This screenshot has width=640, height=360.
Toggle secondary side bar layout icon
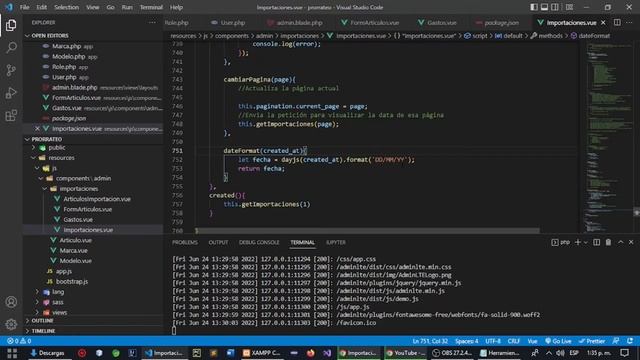coord(555,7)
